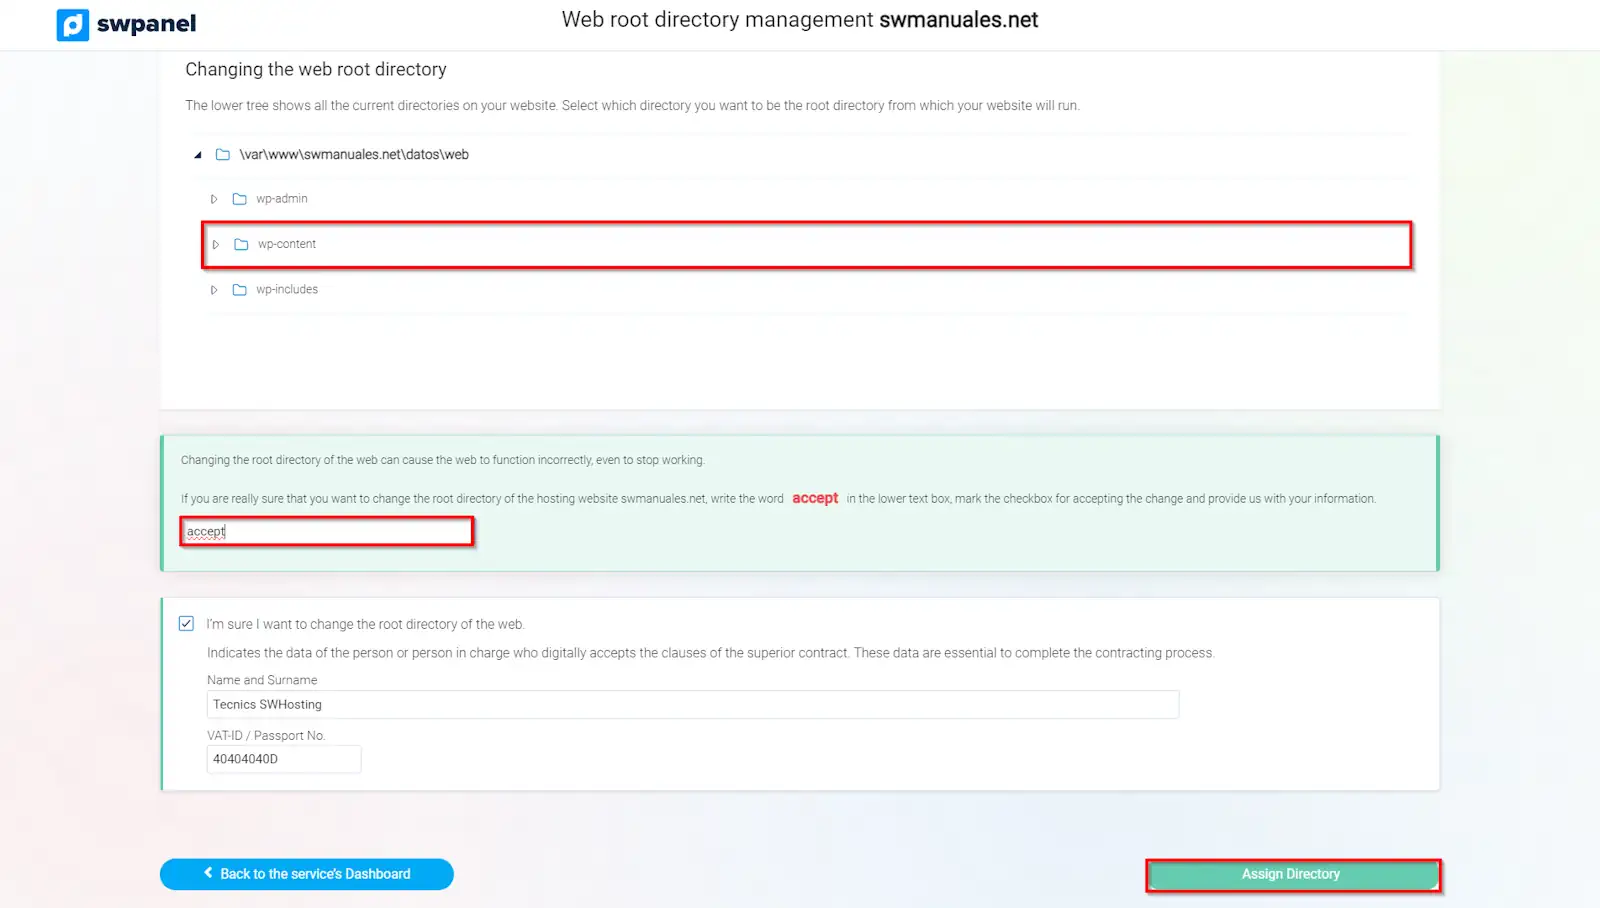Expand the wp-admin folder arrow
The width and height of the screenshot is (1600, 908).
(x=214, y=199)
